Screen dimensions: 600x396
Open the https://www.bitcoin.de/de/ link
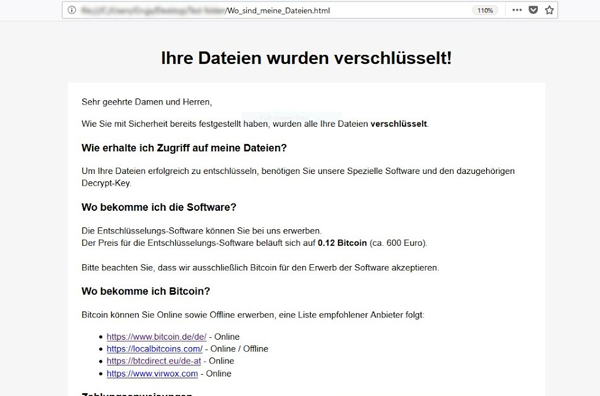click(157, 337)
